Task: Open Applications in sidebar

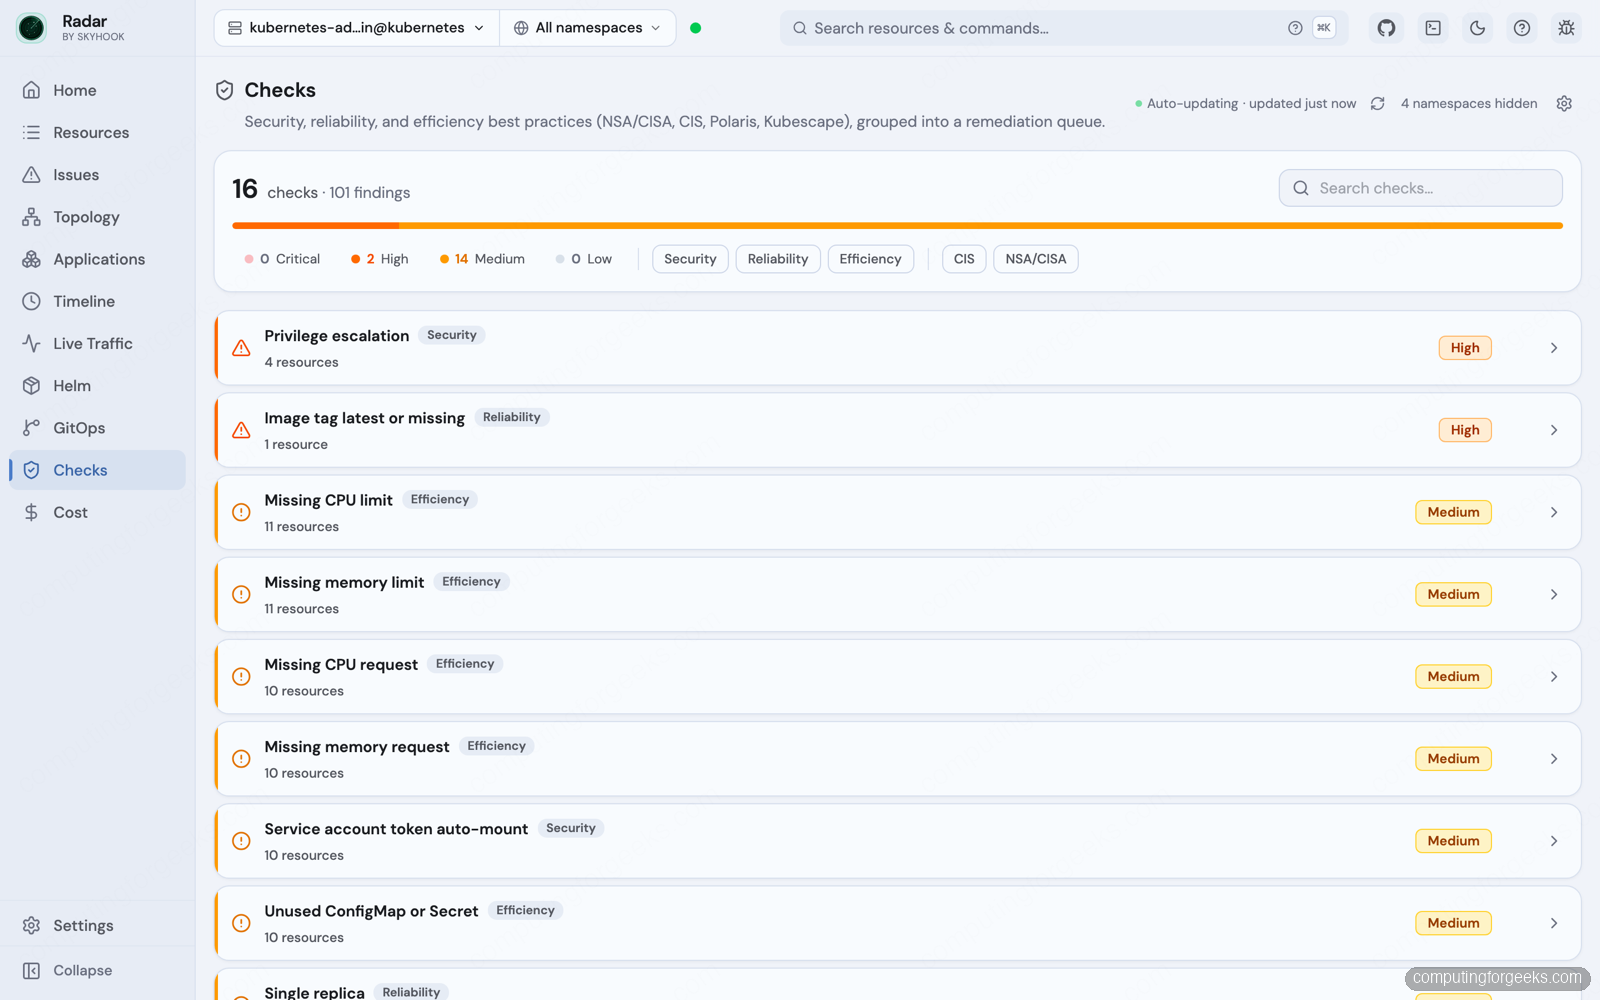Action: pyautogui.click(x=97, y=259)
